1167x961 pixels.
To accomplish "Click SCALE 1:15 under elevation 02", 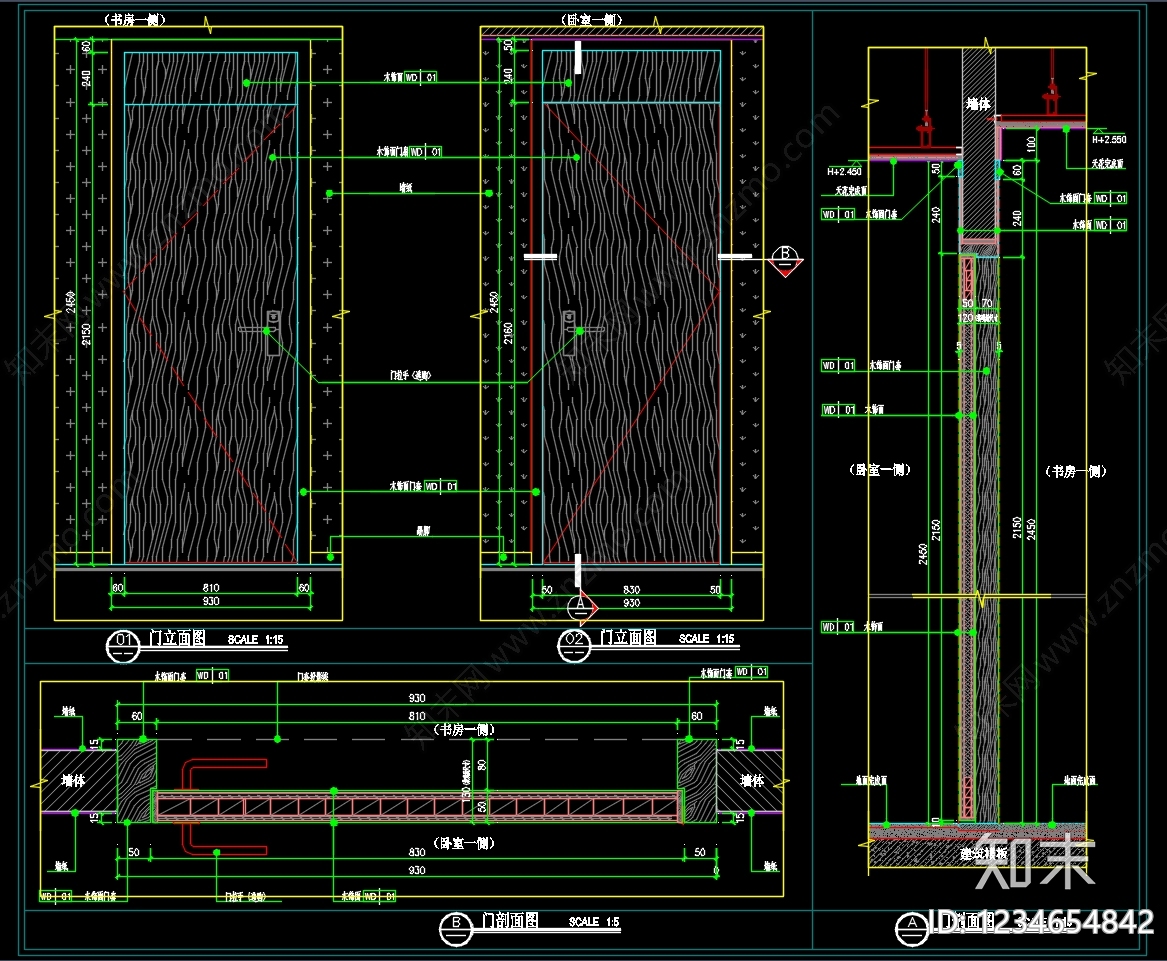I will coord(706,639).
